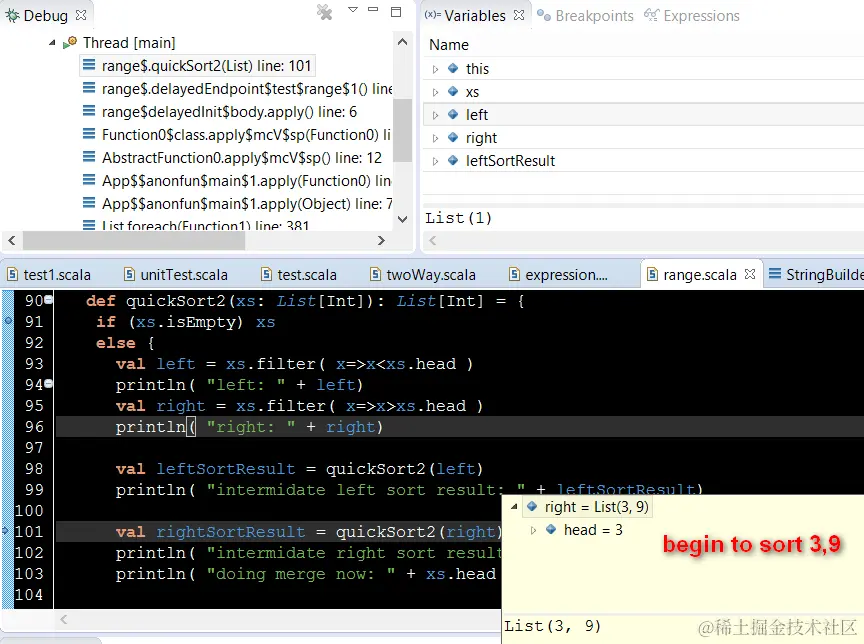
Task: Click the remove all terminated launches icon
Action: coord(325,12)
